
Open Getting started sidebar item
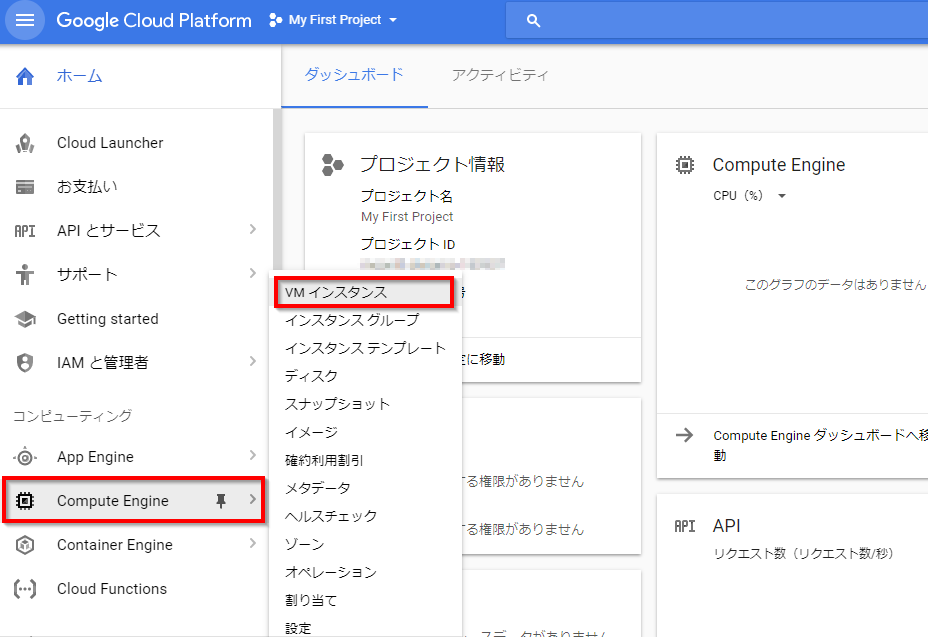(x=108, y=318)
